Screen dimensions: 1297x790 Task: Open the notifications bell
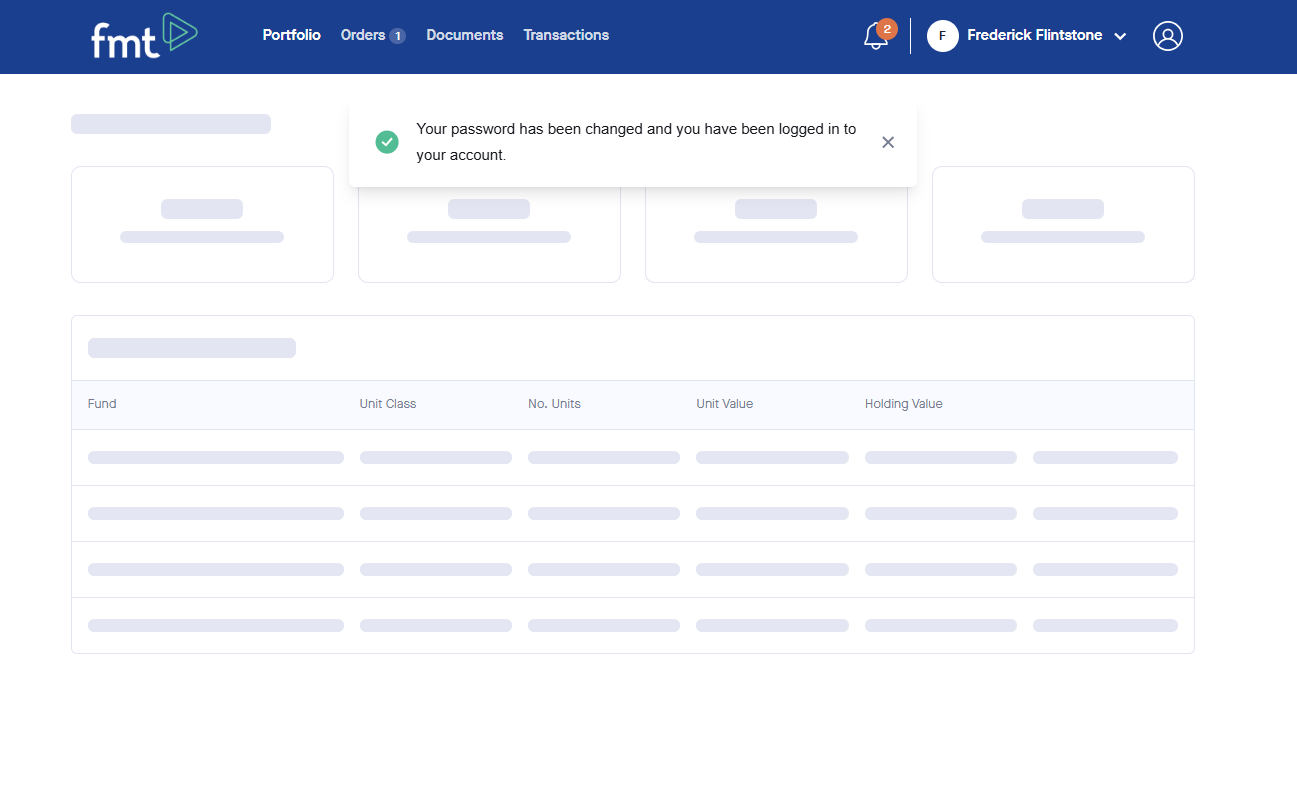pos(875,37)
